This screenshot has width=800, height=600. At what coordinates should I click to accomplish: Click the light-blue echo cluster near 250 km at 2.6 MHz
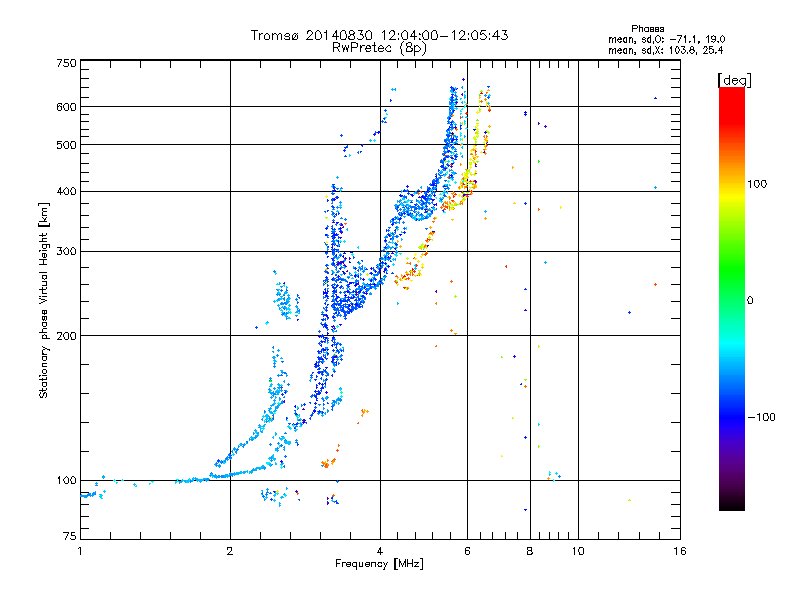pos(286,301)
